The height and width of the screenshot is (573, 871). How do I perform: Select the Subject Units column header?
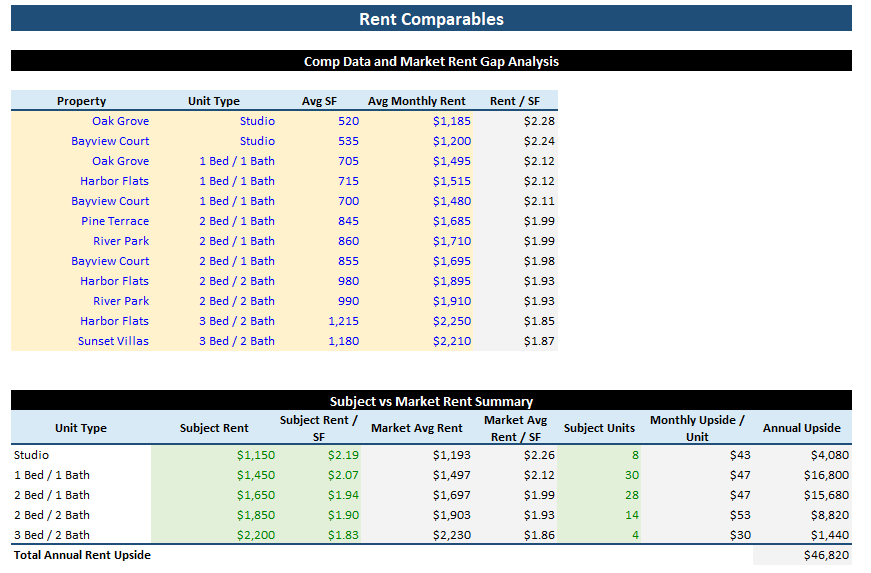pyautogui.click(x=599, y=428)
